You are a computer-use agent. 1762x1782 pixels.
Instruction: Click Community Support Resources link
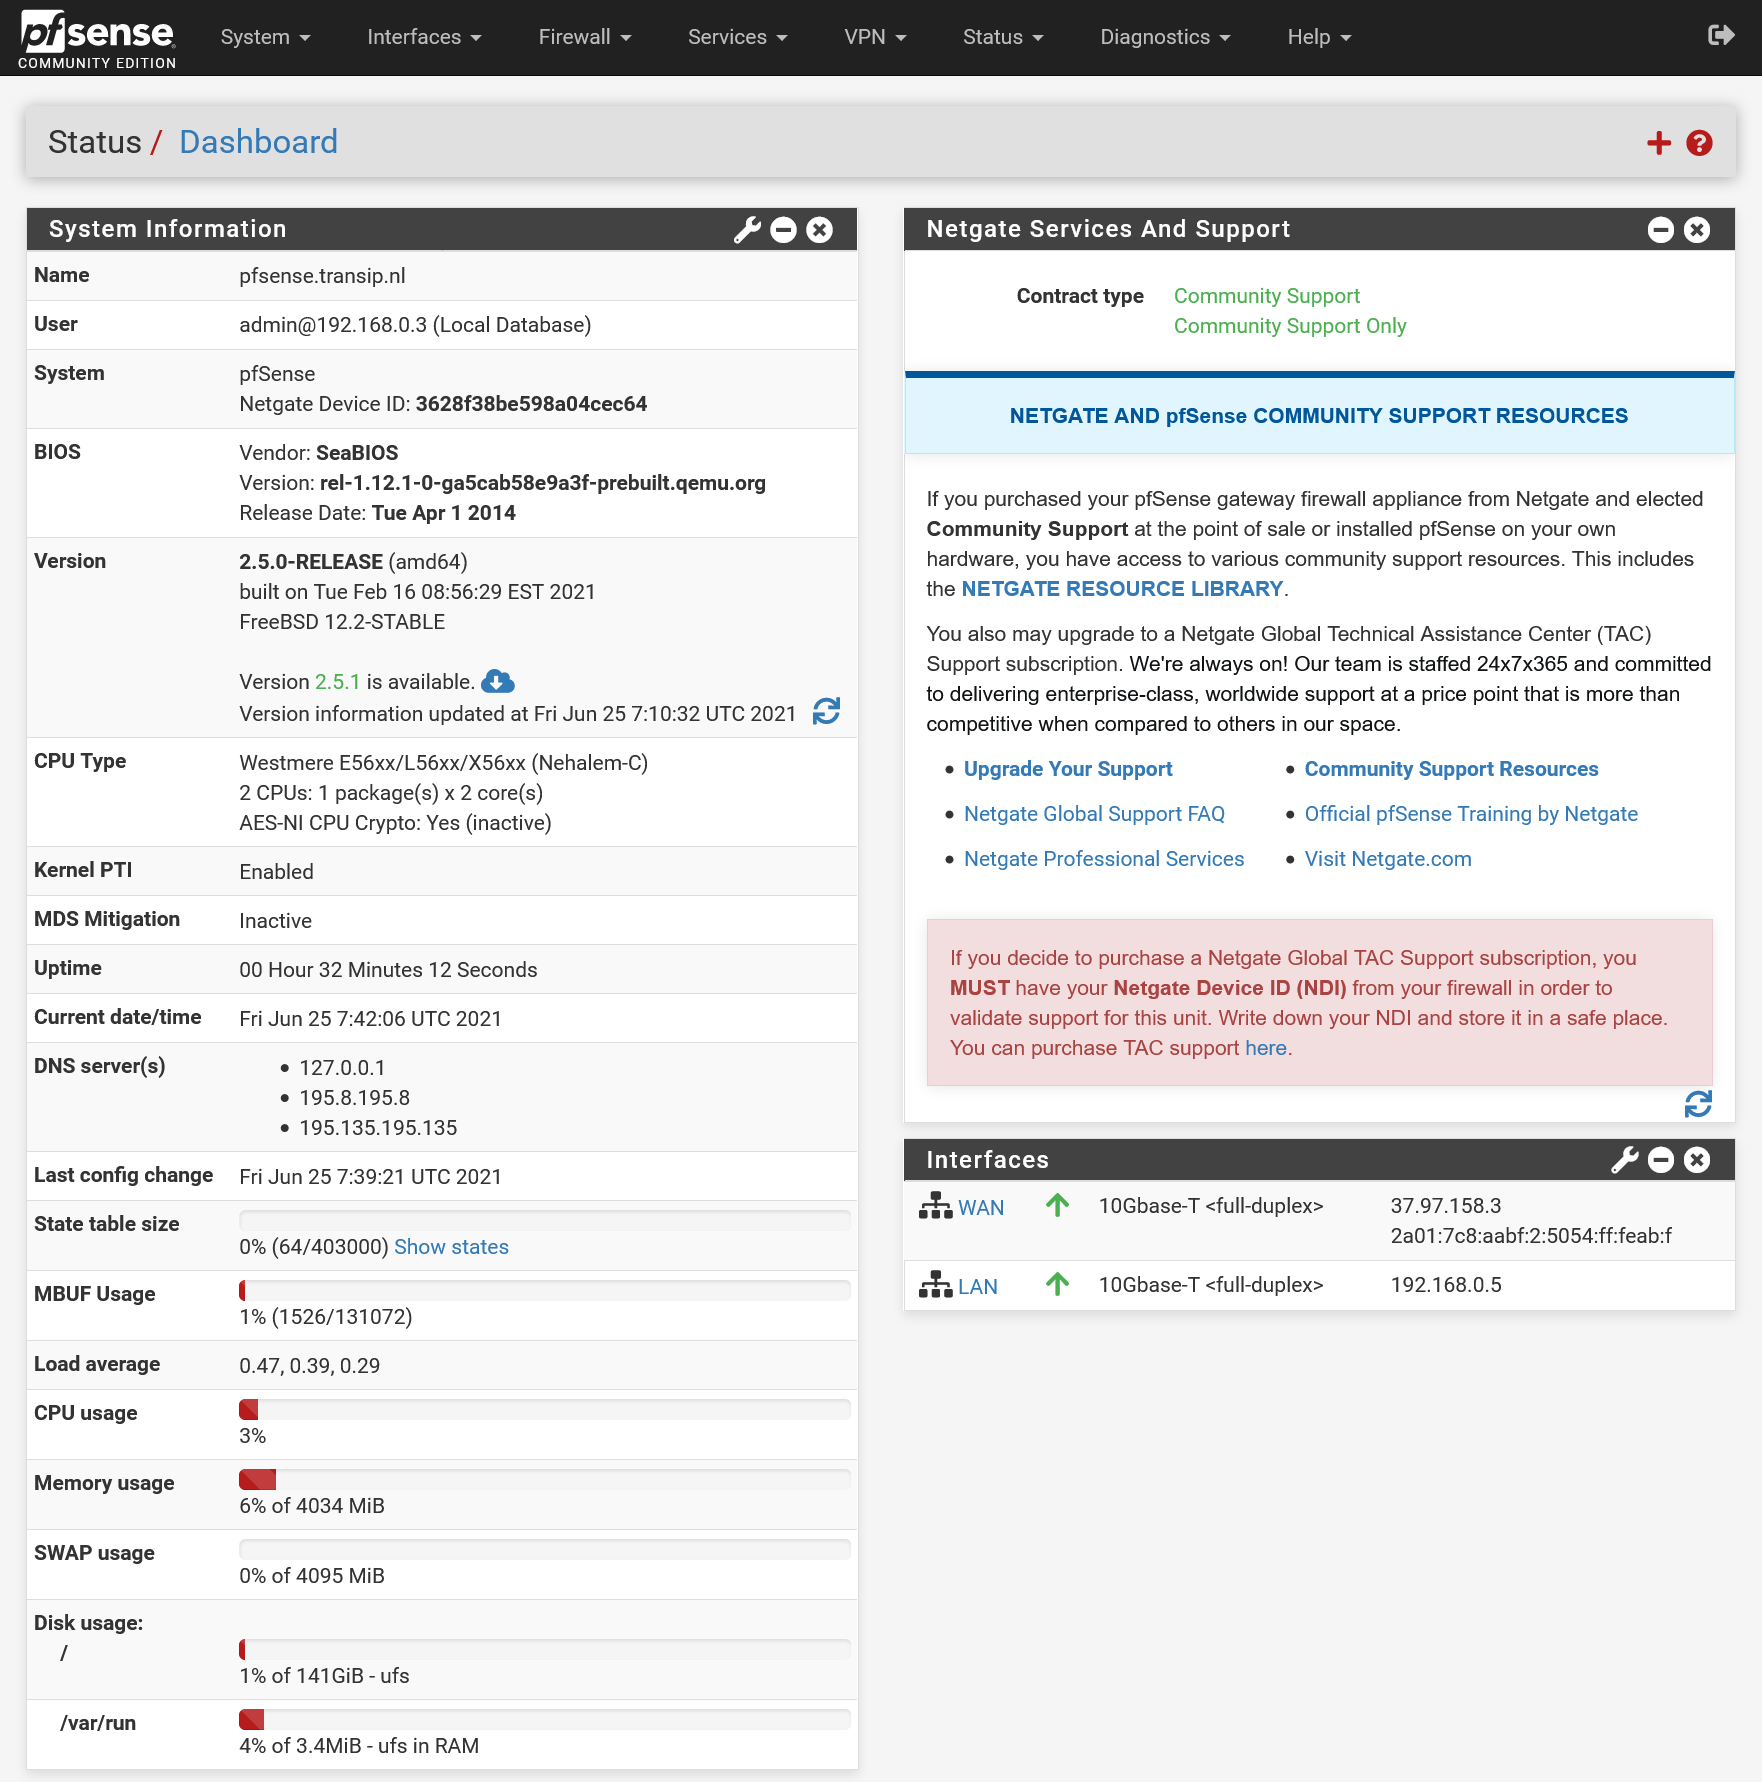tap(1451, 769)
